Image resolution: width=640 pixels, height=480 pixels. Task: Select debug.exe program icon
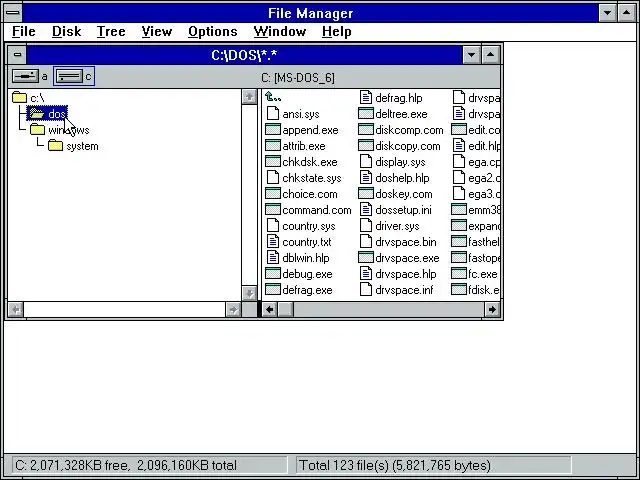(273, 273)
